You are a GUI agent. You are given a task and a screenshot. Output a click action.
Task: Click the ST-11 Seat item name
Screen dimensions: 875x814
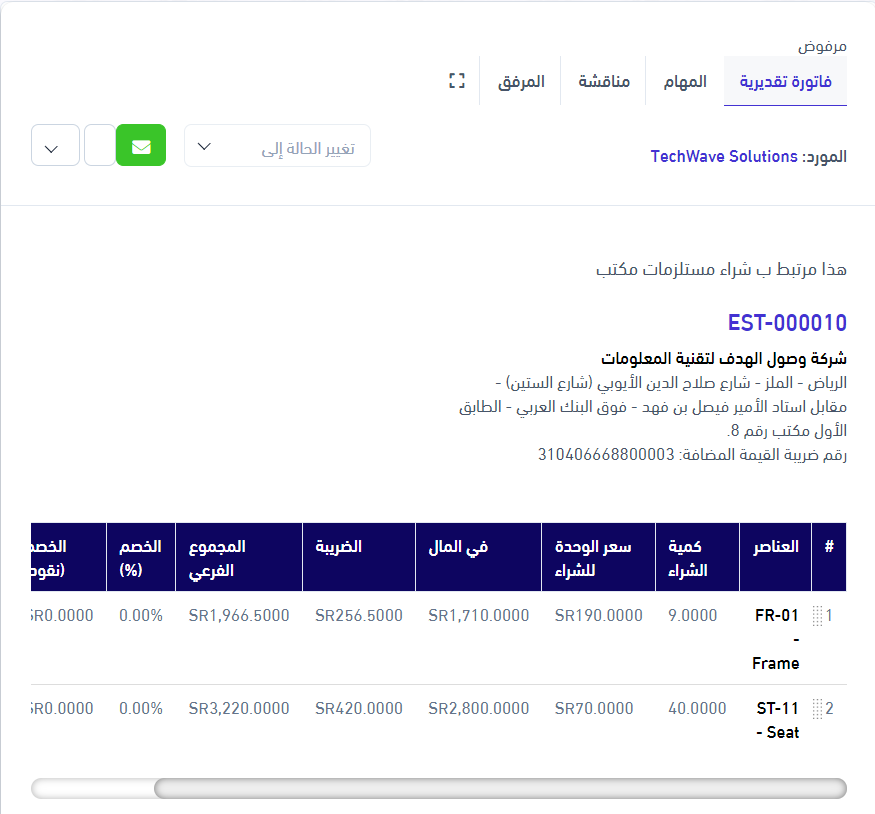[777, 720]
